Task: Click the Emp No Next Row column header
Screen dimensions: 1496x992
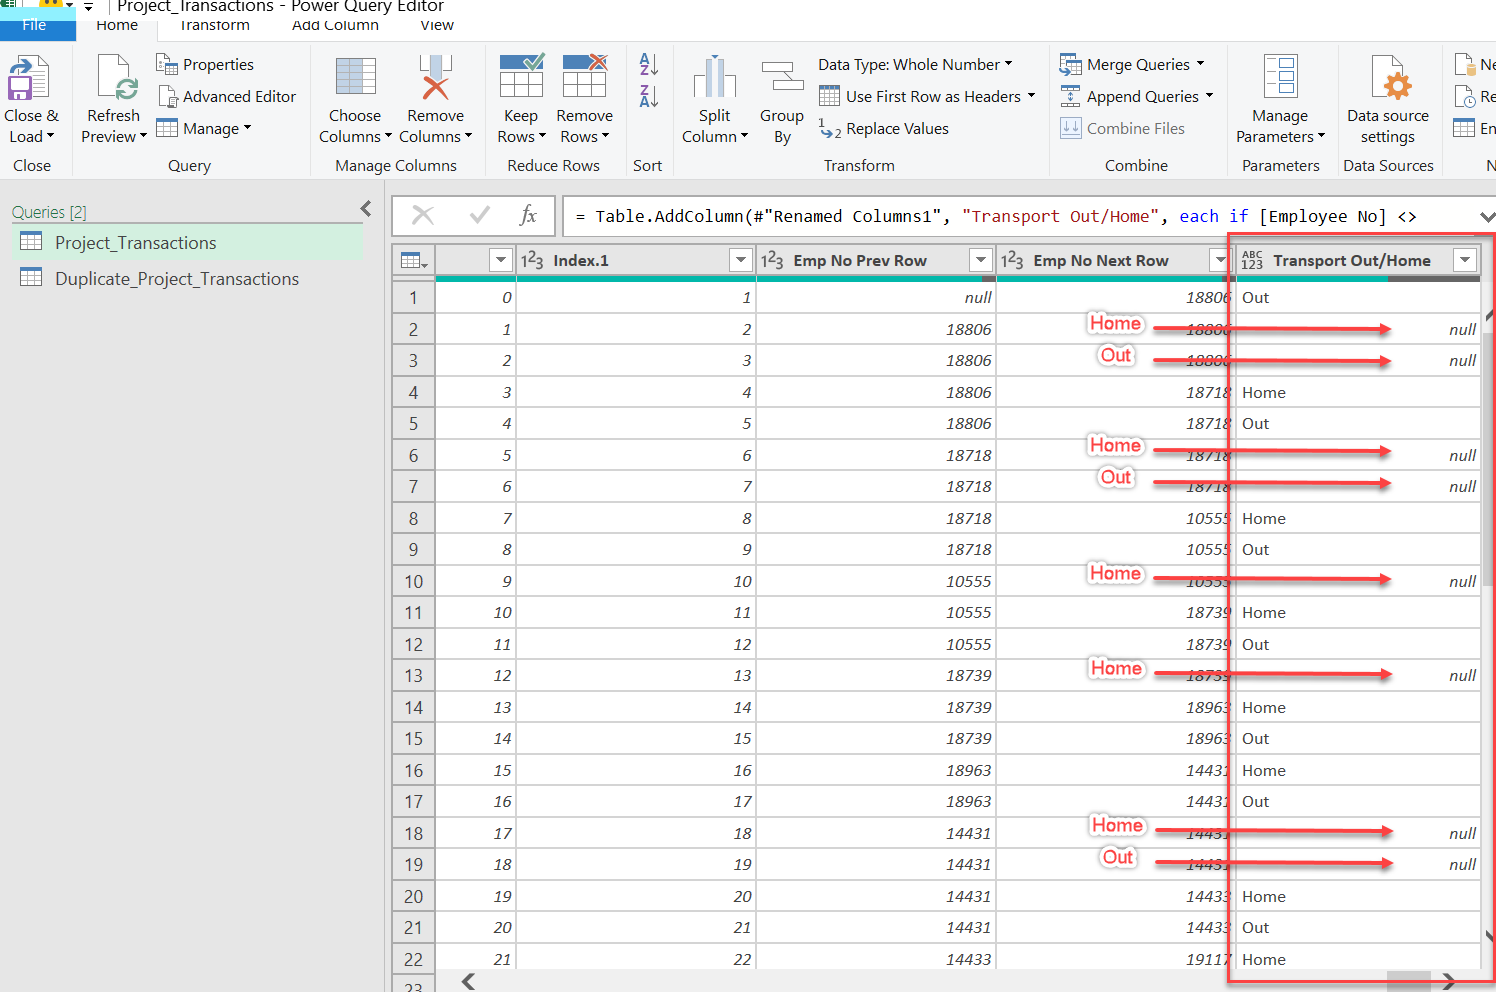Action: pyautogui.click(x=1100, y=261)
